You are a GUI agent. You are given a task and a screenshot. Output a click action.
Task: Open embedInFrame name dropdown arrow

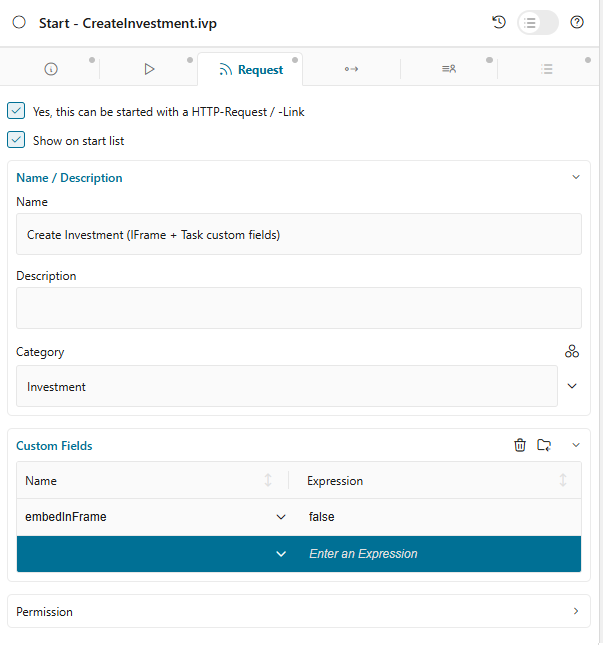280,517
